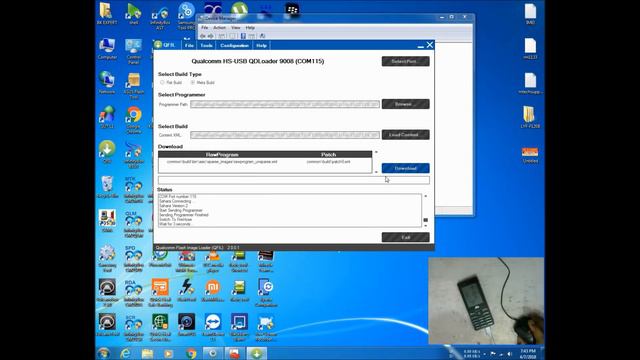This screenshot has width=640, height=360.
Task: Open the File menu in QFIL
Action: 189,45
